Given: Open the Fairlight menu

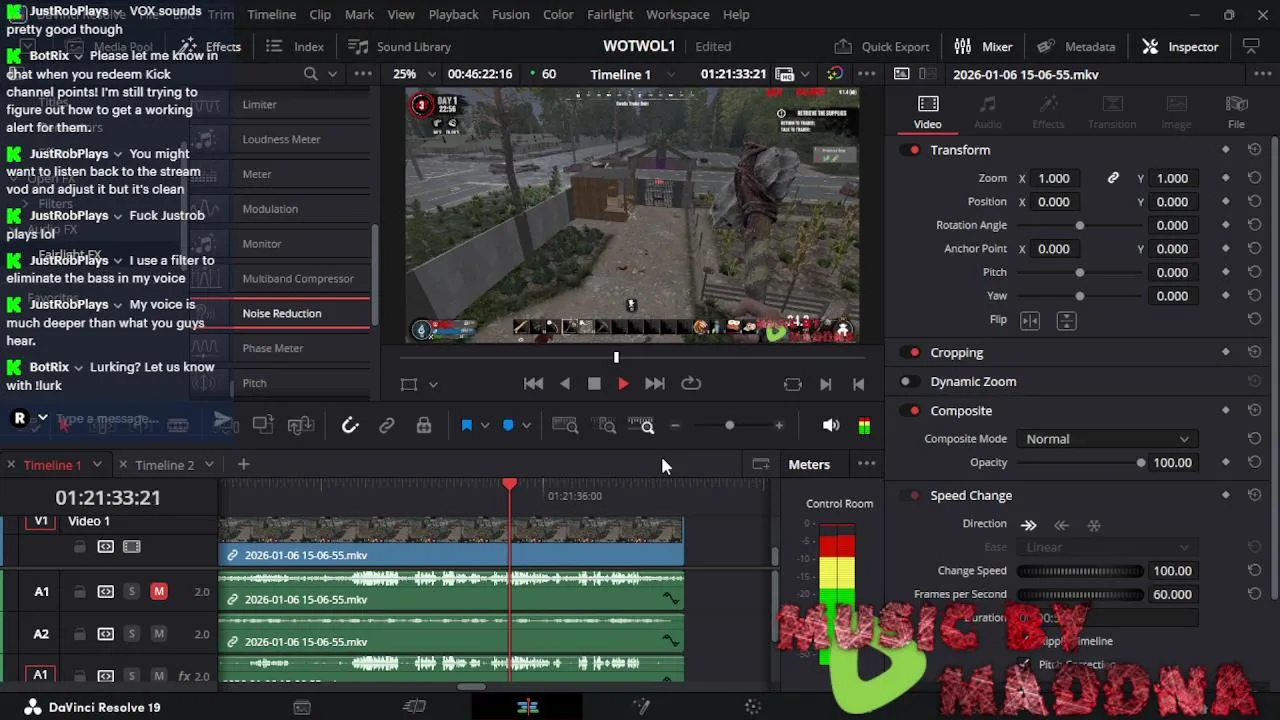Looking at the screenshot, I should click(610, 15).
